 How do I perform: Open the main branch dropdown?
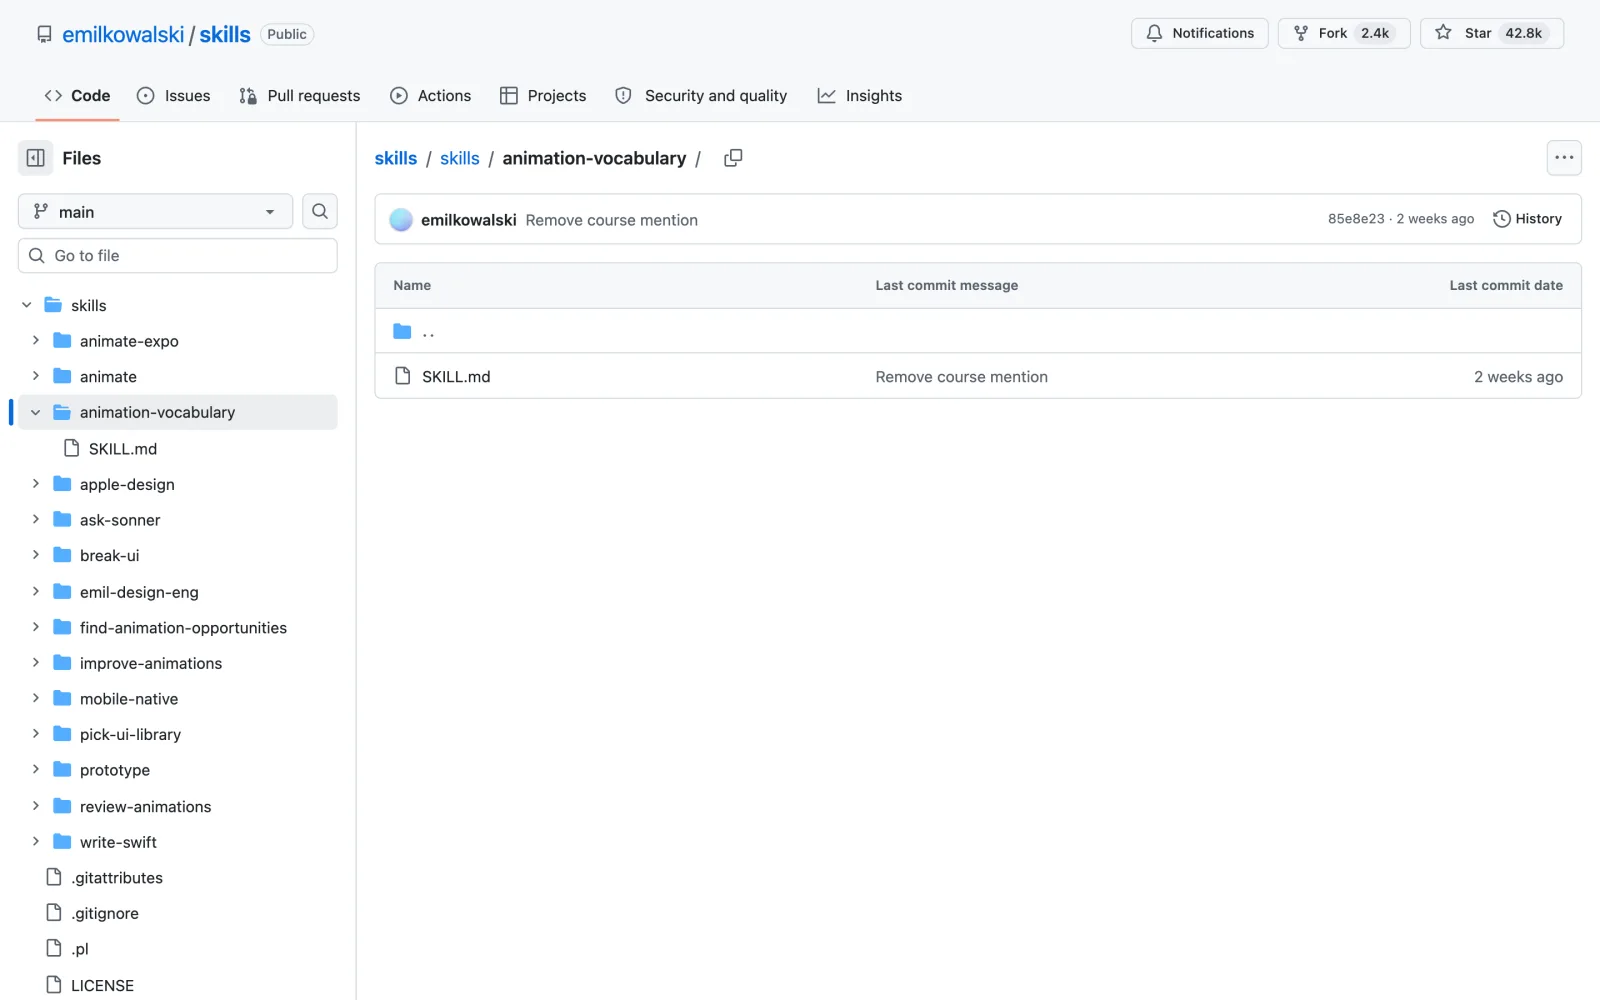point(155,211)
